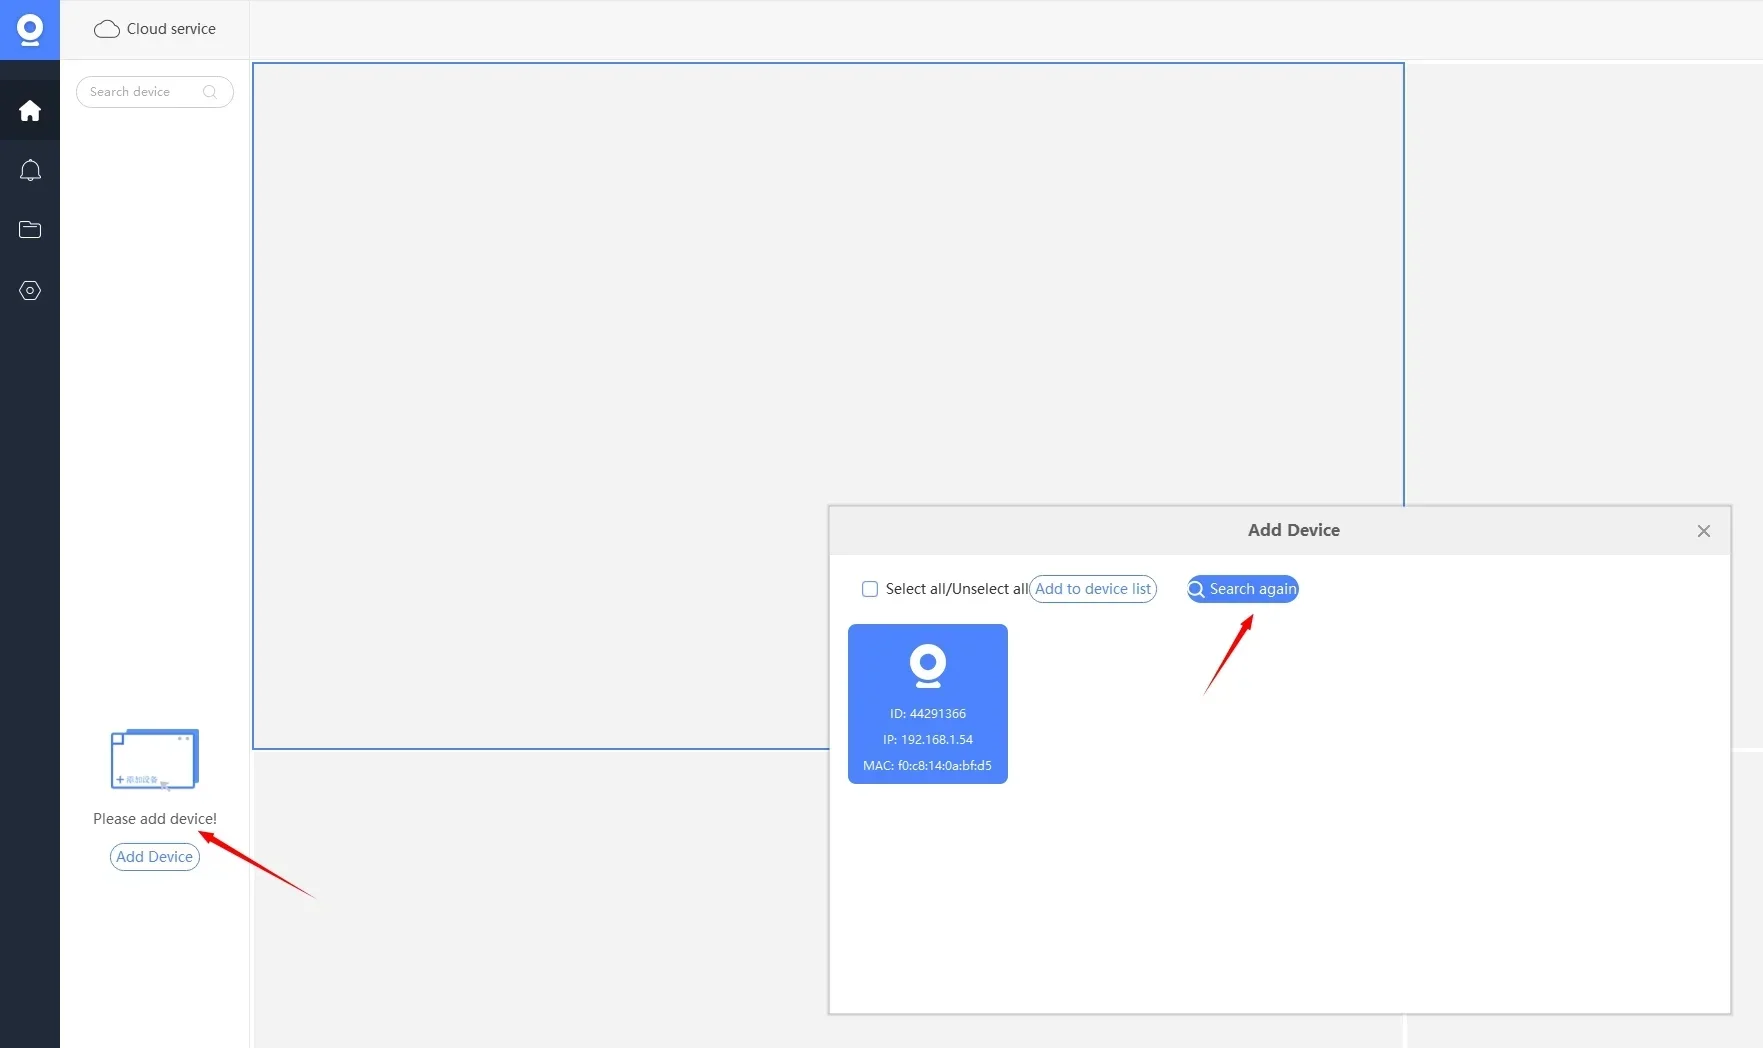Click magnifier icon in Search device field
Viewport: 1763px width, 1048px height.
(210, 92)
